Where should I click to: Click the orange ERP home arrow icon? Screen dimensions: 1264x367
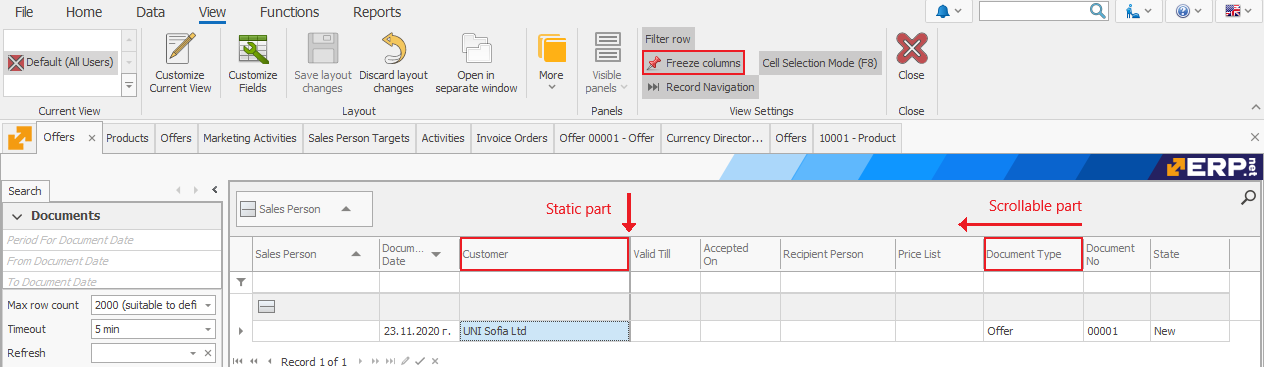coord(19,138)
